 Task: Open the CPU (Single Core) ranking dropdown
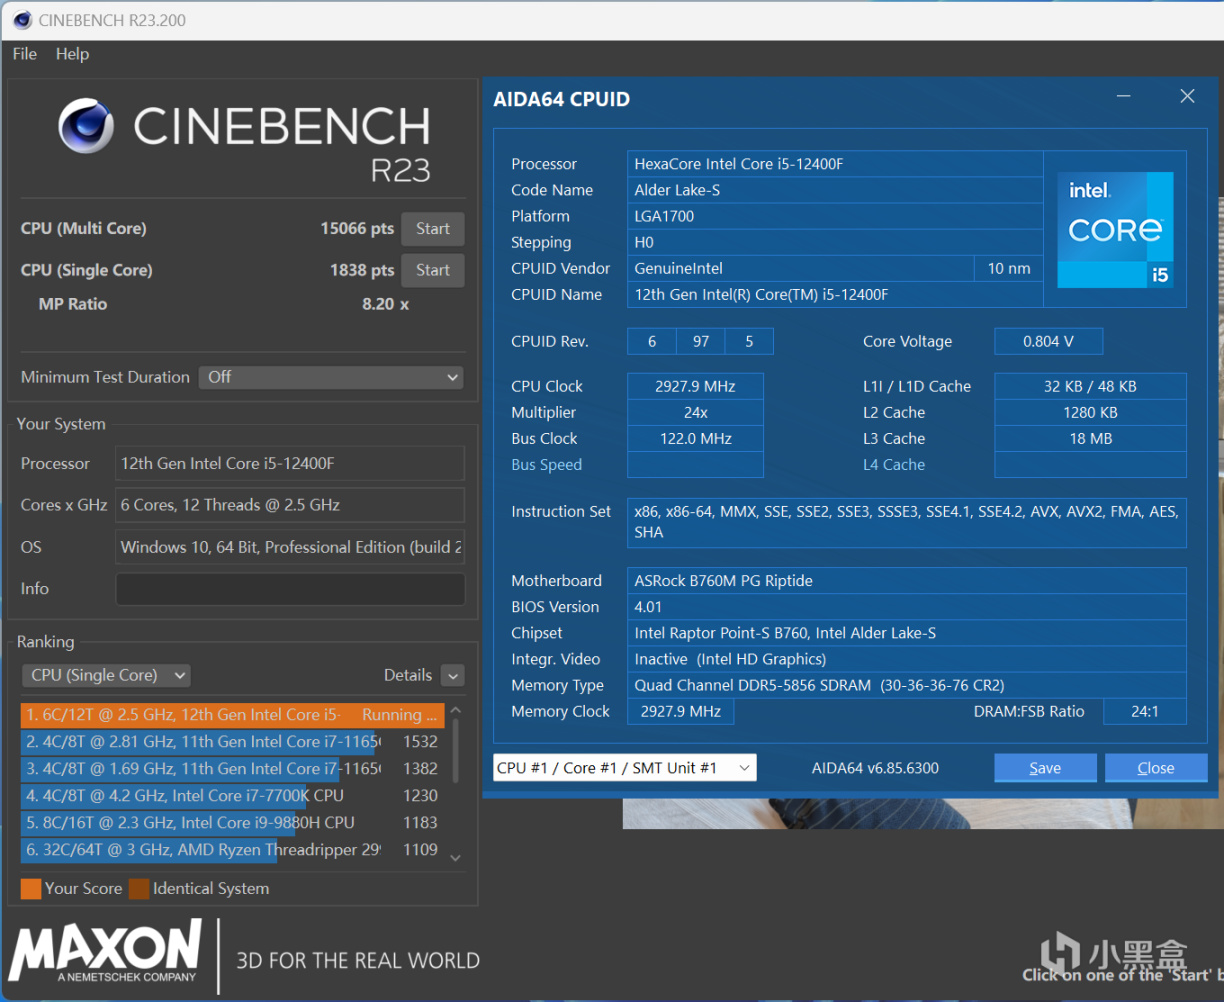pyautogui.click(x=106, y=675)
